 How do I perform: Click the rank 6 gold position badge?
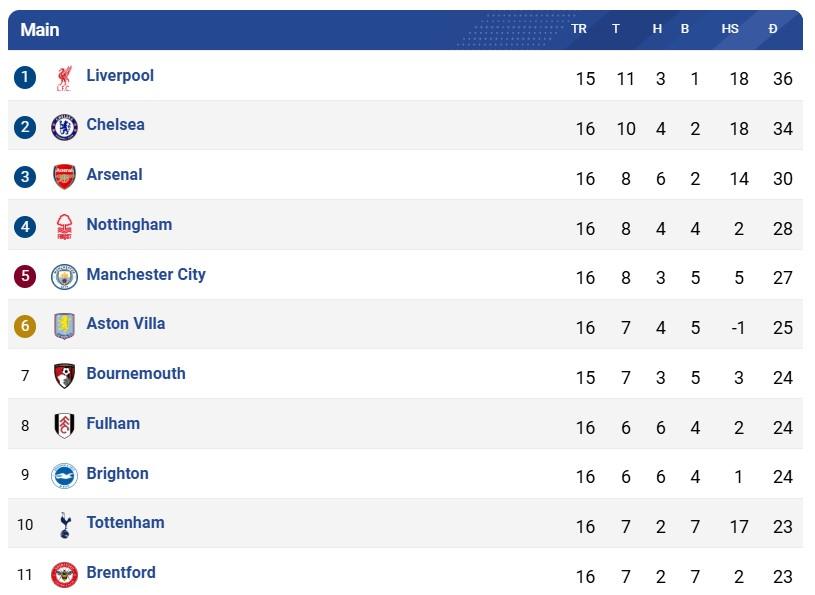[x=25, y=326]
